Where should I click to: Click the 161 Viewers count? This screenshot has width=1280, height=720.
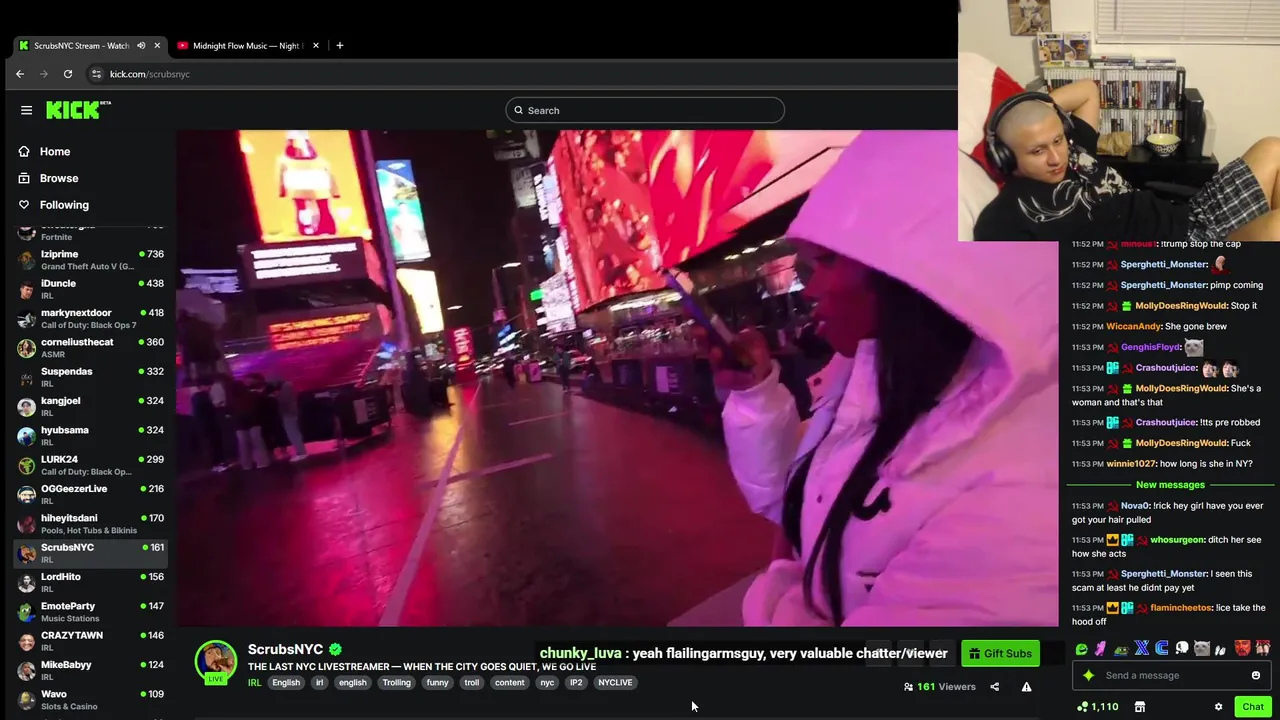tap(939, 687)
